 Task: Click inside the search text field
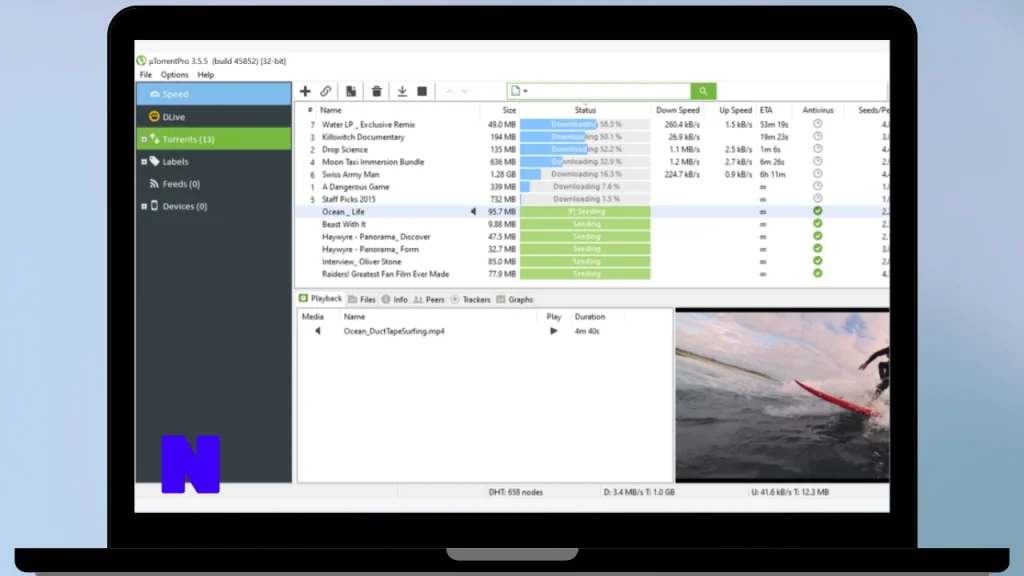tap(609, 91)
